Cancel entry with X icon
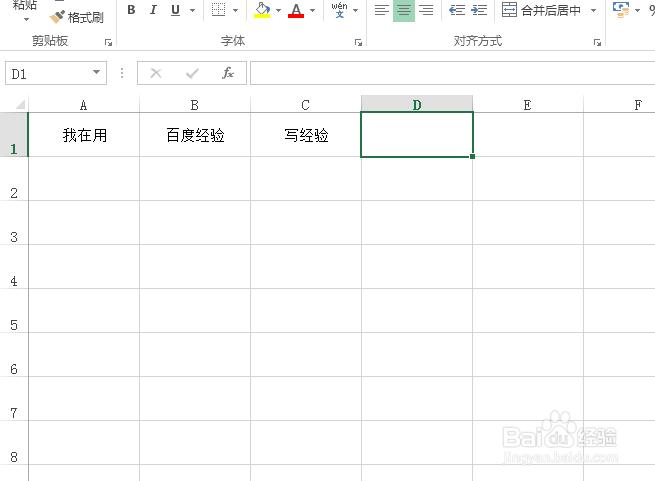The height and width of the screenshot is (481, 655). point(156,73)
